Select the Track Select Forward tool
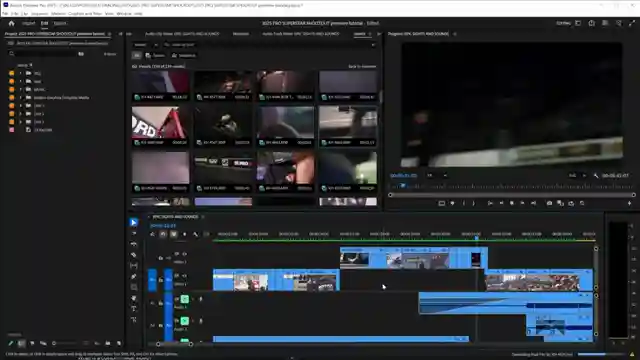640x360 pixels. pos(133,233)
